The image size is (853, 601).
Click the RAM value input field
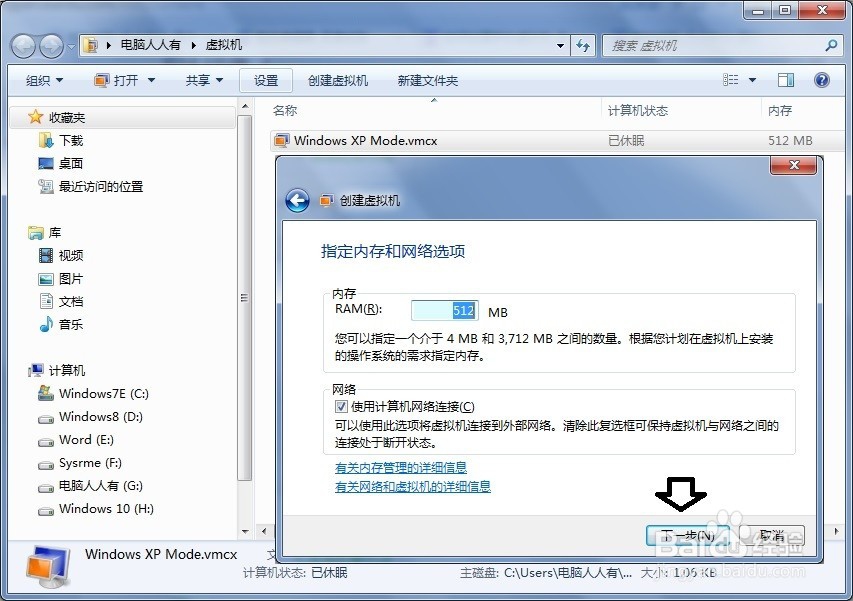445,311
